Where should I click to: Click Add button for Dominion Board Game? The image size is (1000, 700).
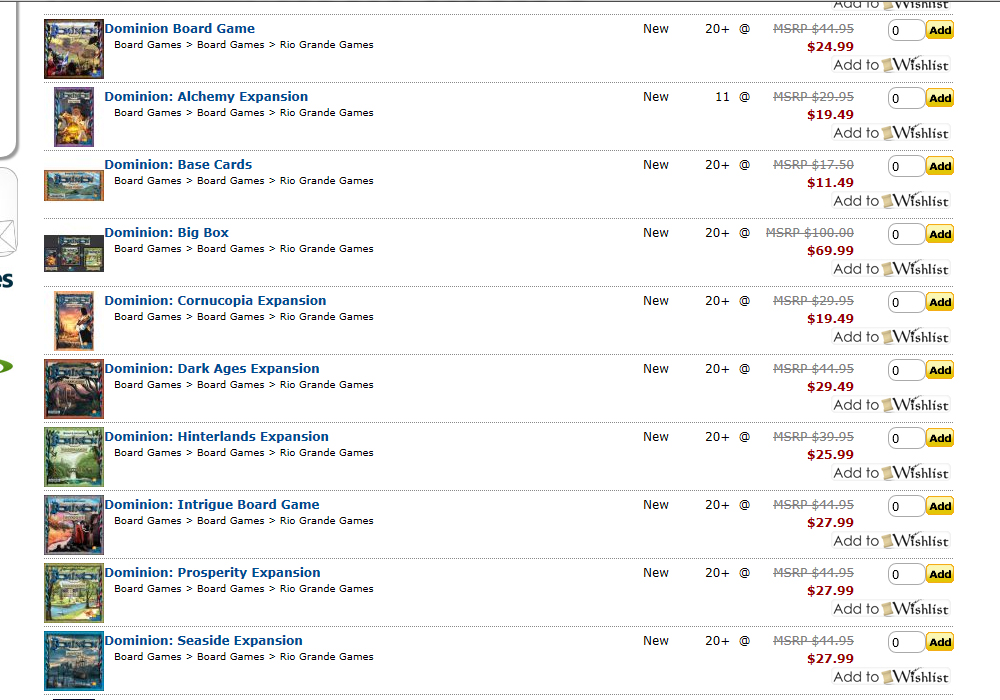tap(940, 30)
